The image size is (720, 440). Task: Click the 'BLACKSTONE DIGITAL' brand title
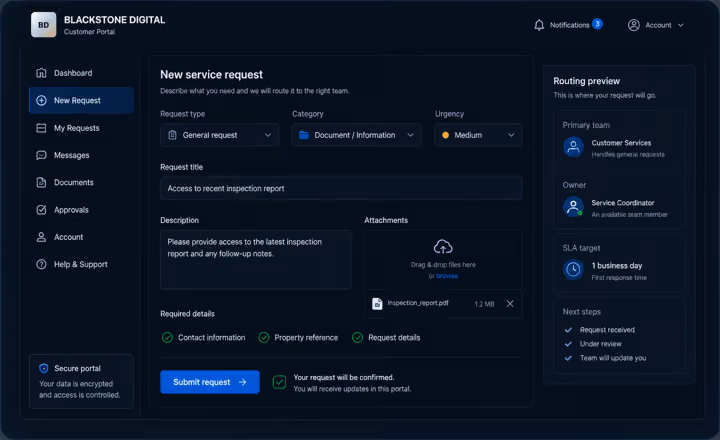114,20
